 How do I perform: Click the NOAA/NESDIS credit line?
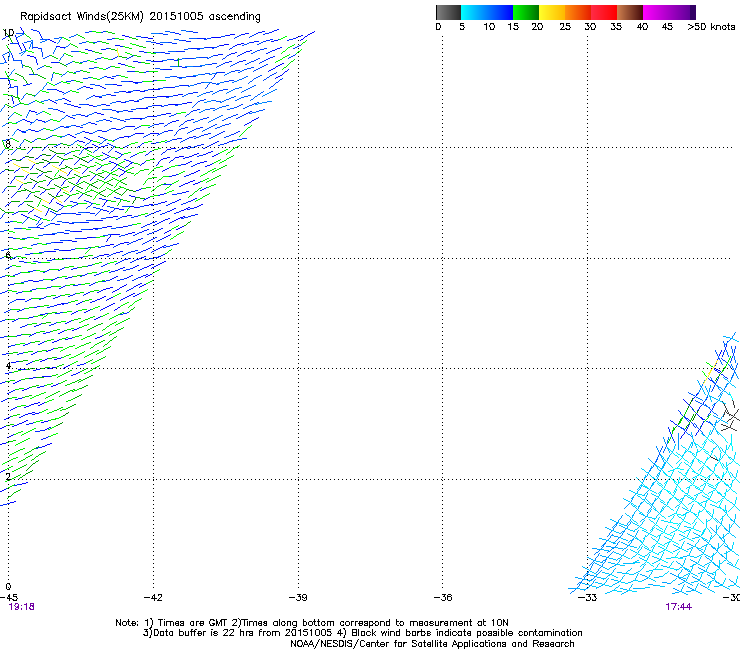432,644
